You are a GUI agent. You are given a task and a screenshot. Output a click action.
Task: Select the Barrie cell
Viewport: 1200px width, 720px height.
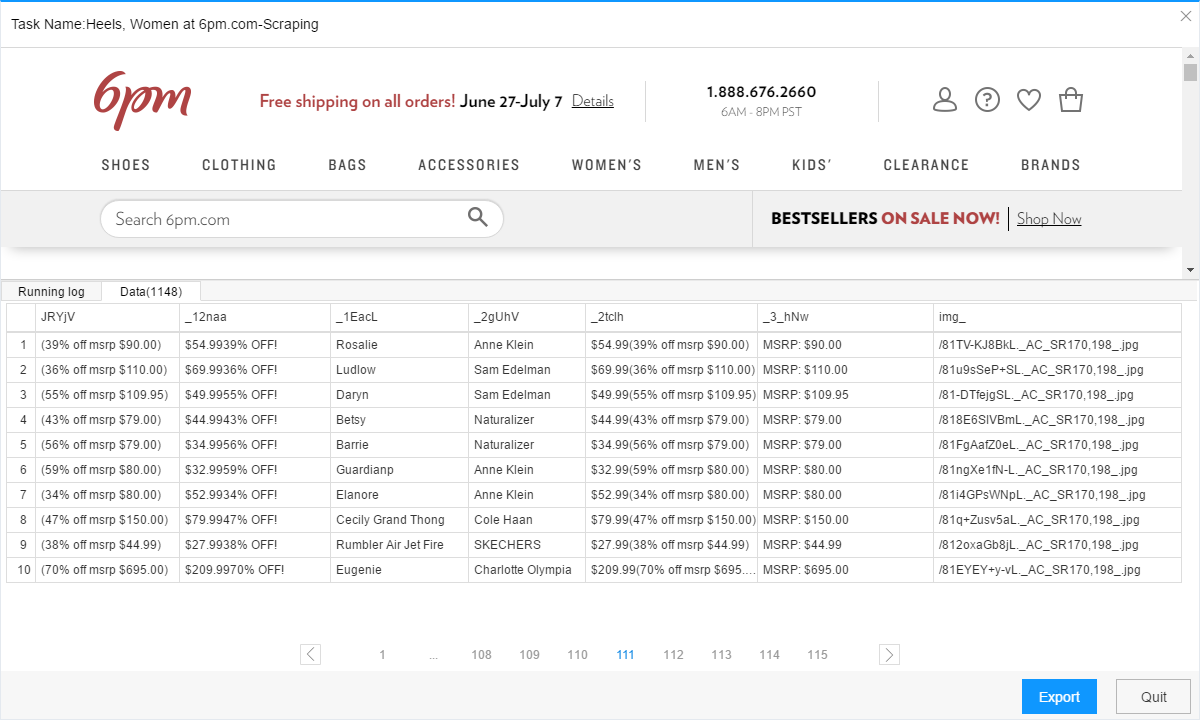(x=400, y=445)
